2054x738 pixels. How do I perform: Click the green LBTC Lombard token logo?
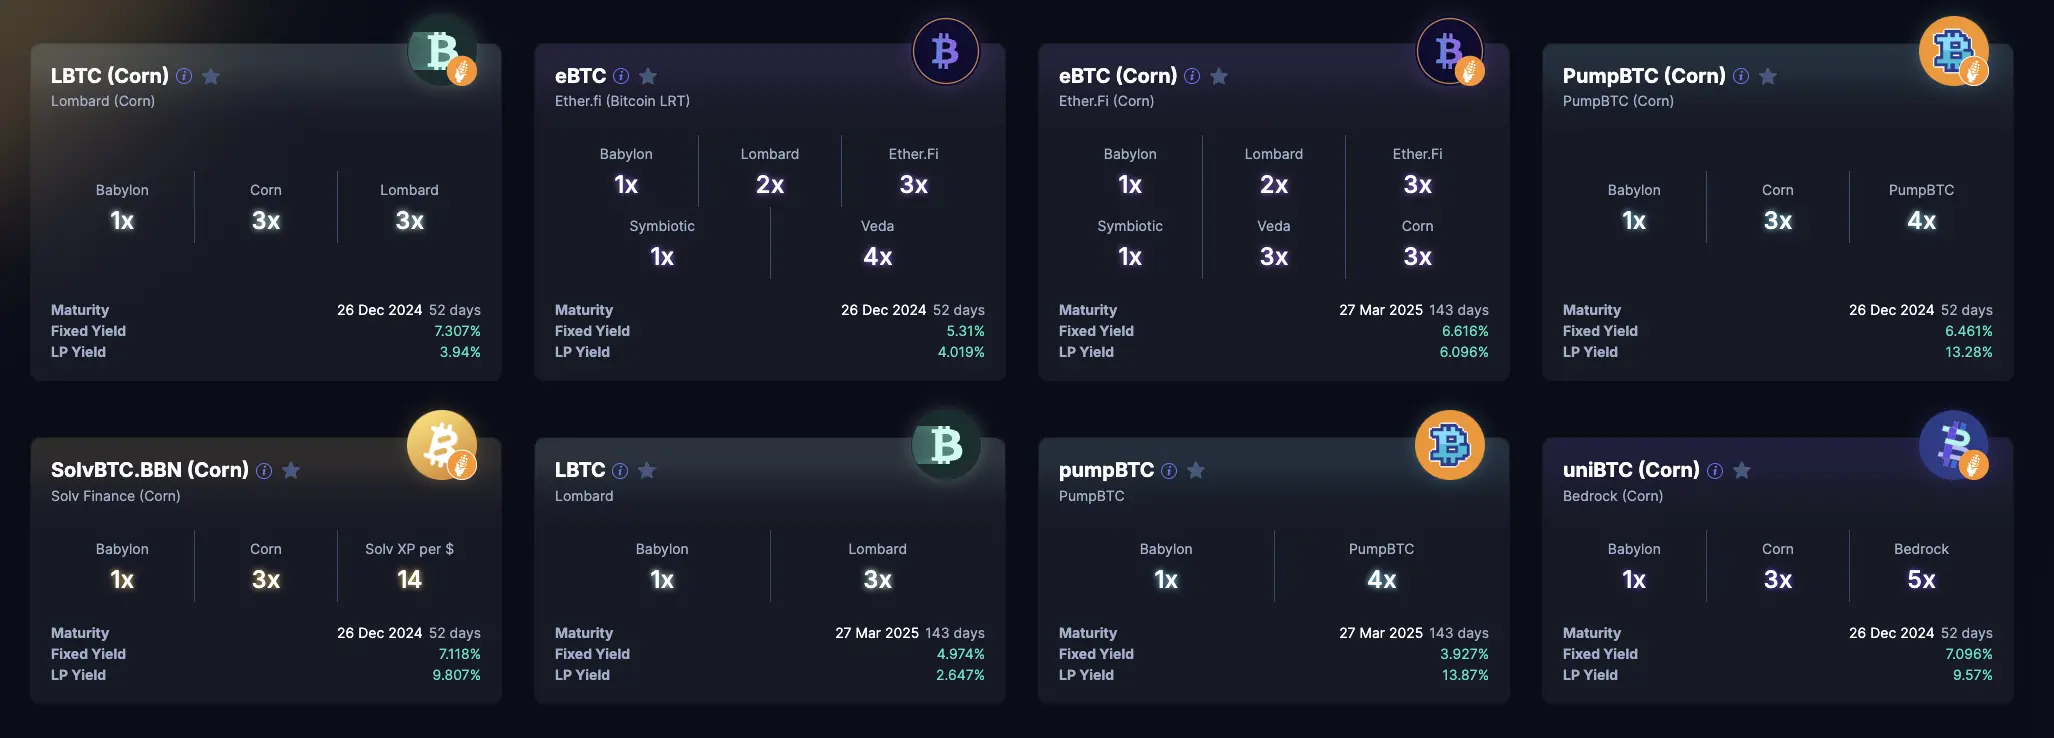pos(945,445)
